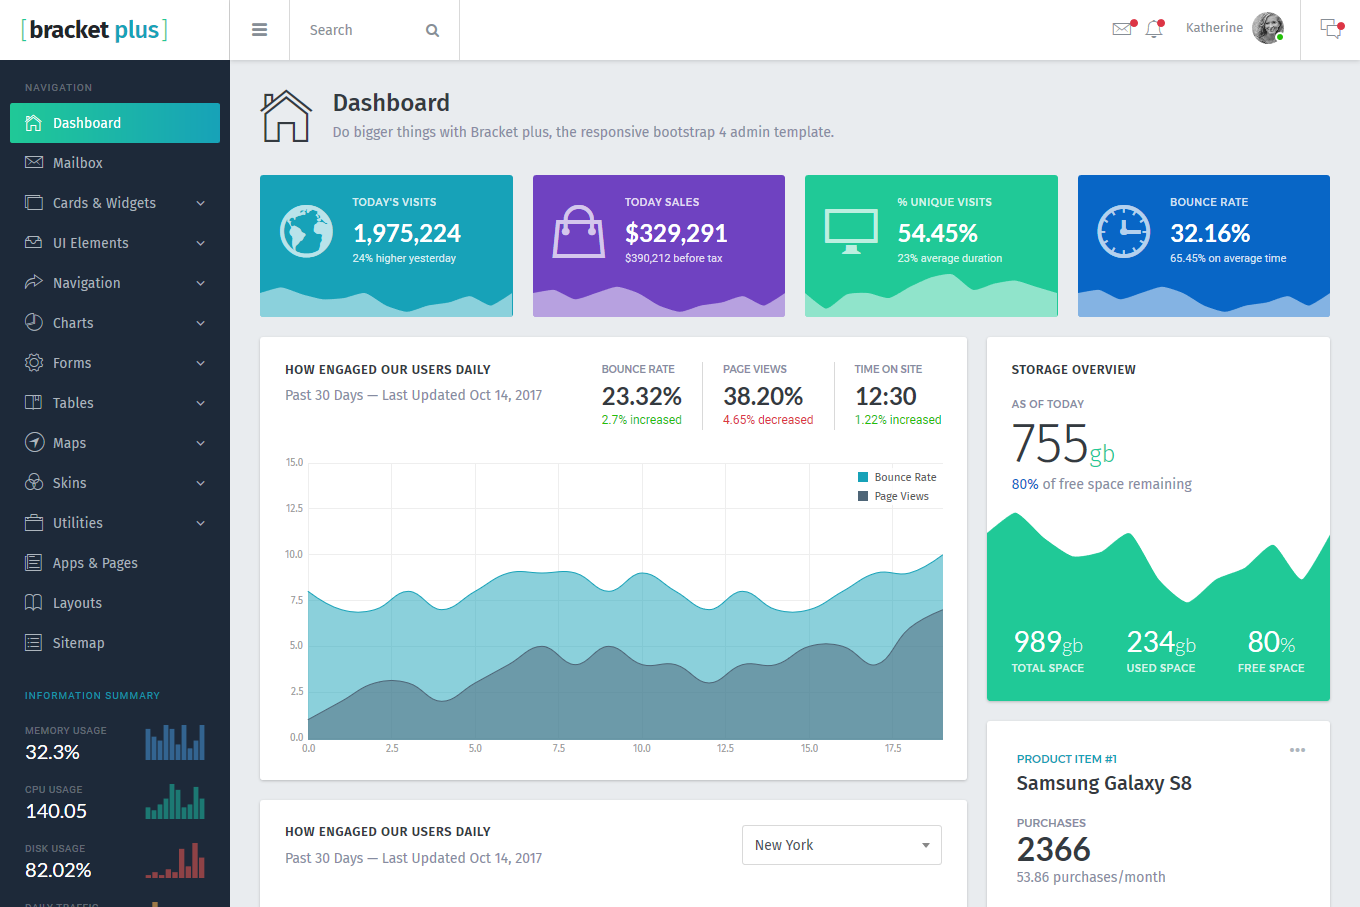
Task: Open Layouts from the sidebar
Action: coord(77,603)
